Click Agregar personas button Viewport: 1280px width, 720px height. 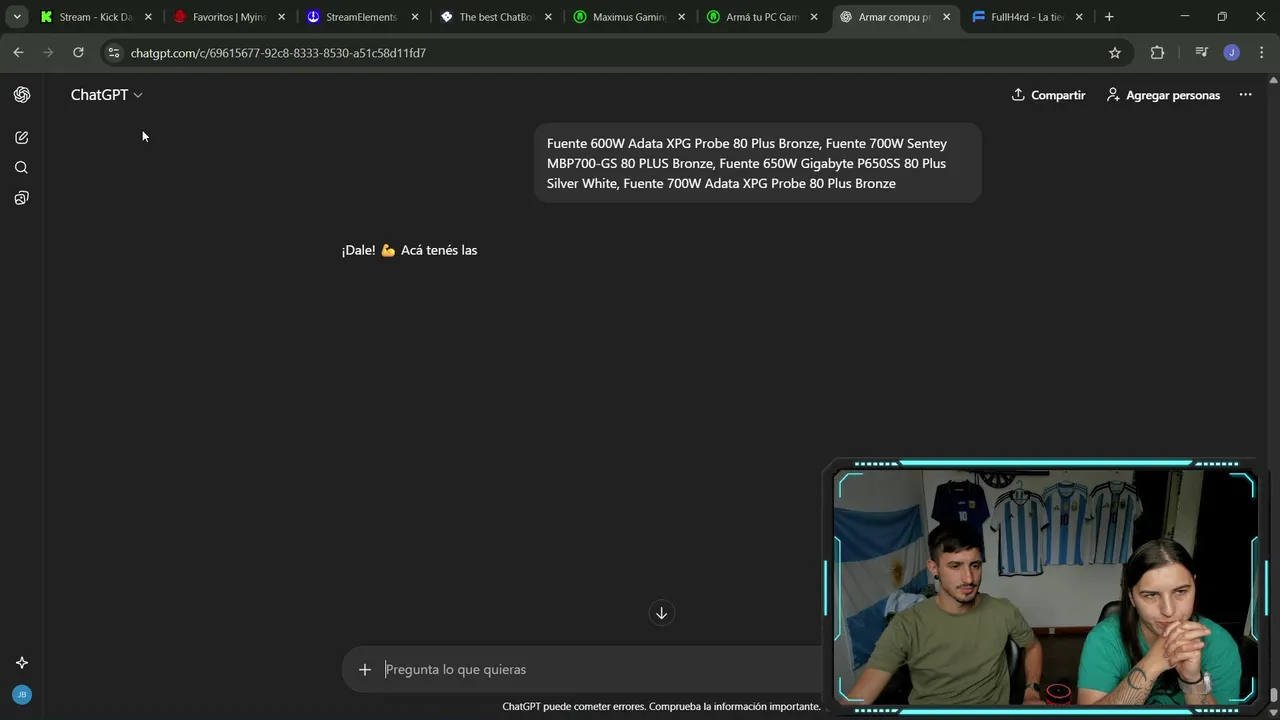(x=1163, y=95)
